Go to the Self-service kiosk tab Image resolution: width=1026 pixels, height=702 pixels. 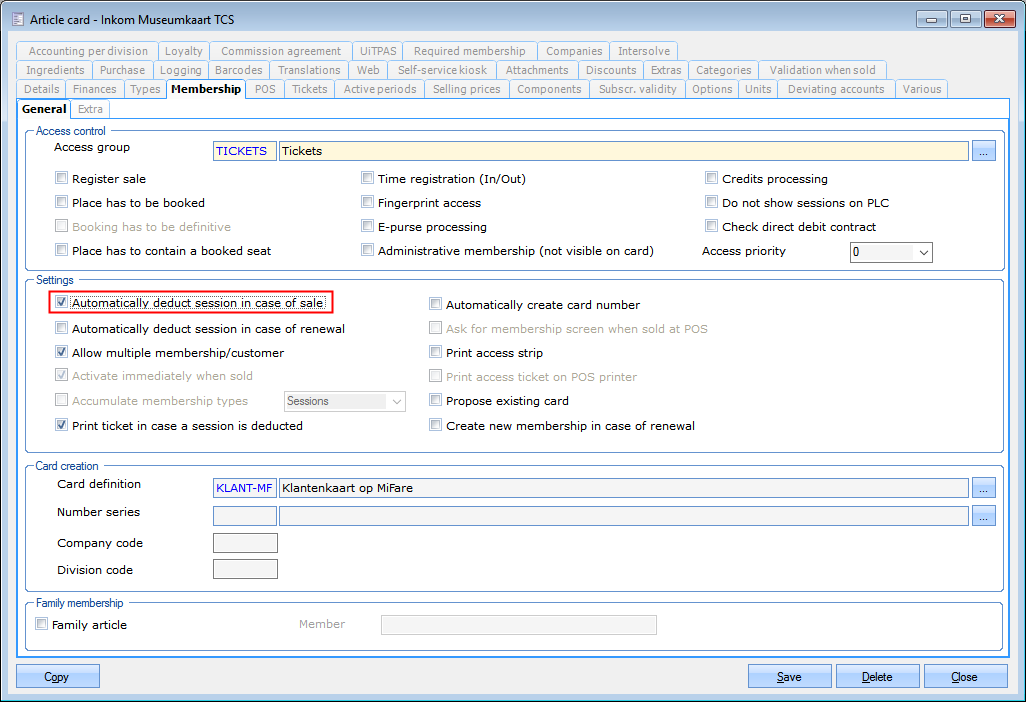pyautogui.click(x=441, y=70)
